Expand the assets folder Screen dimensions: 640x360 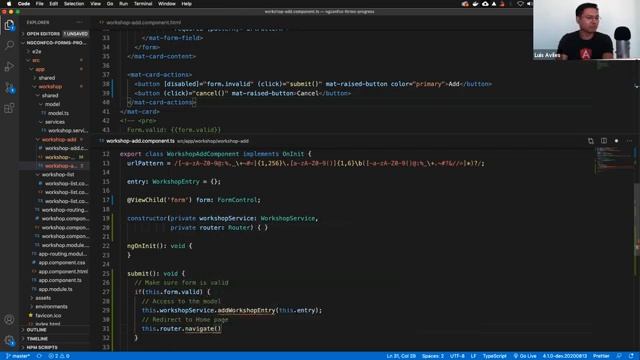click(43, 298)
